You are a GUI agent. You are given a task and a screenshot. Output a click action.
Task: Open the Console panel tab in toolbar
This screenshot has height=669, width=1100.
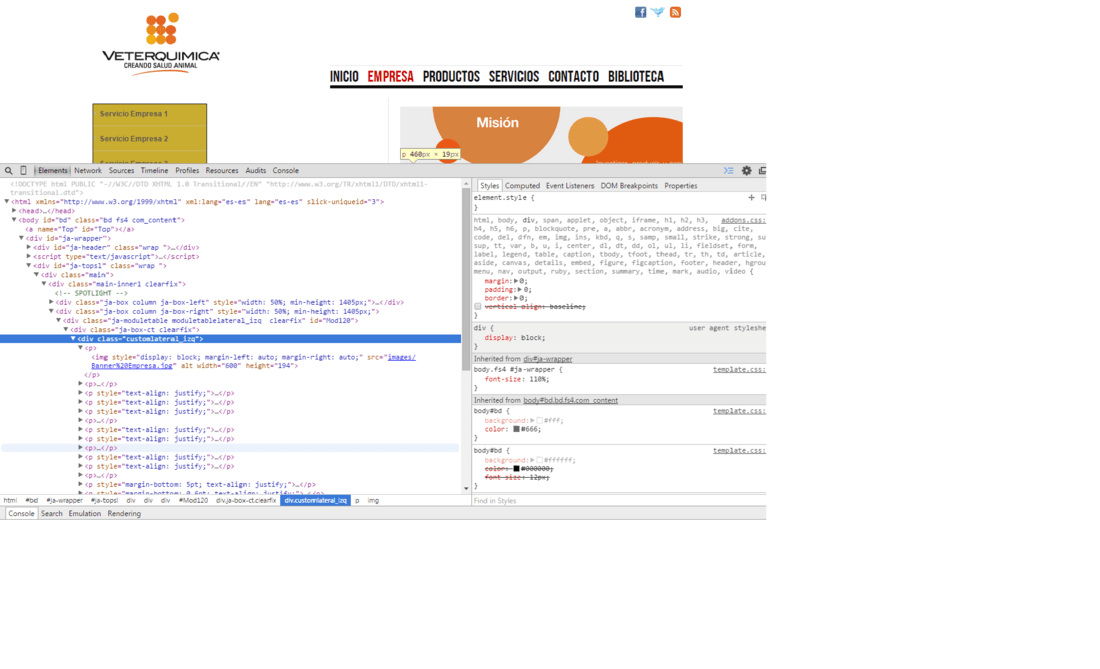point(286,170)
